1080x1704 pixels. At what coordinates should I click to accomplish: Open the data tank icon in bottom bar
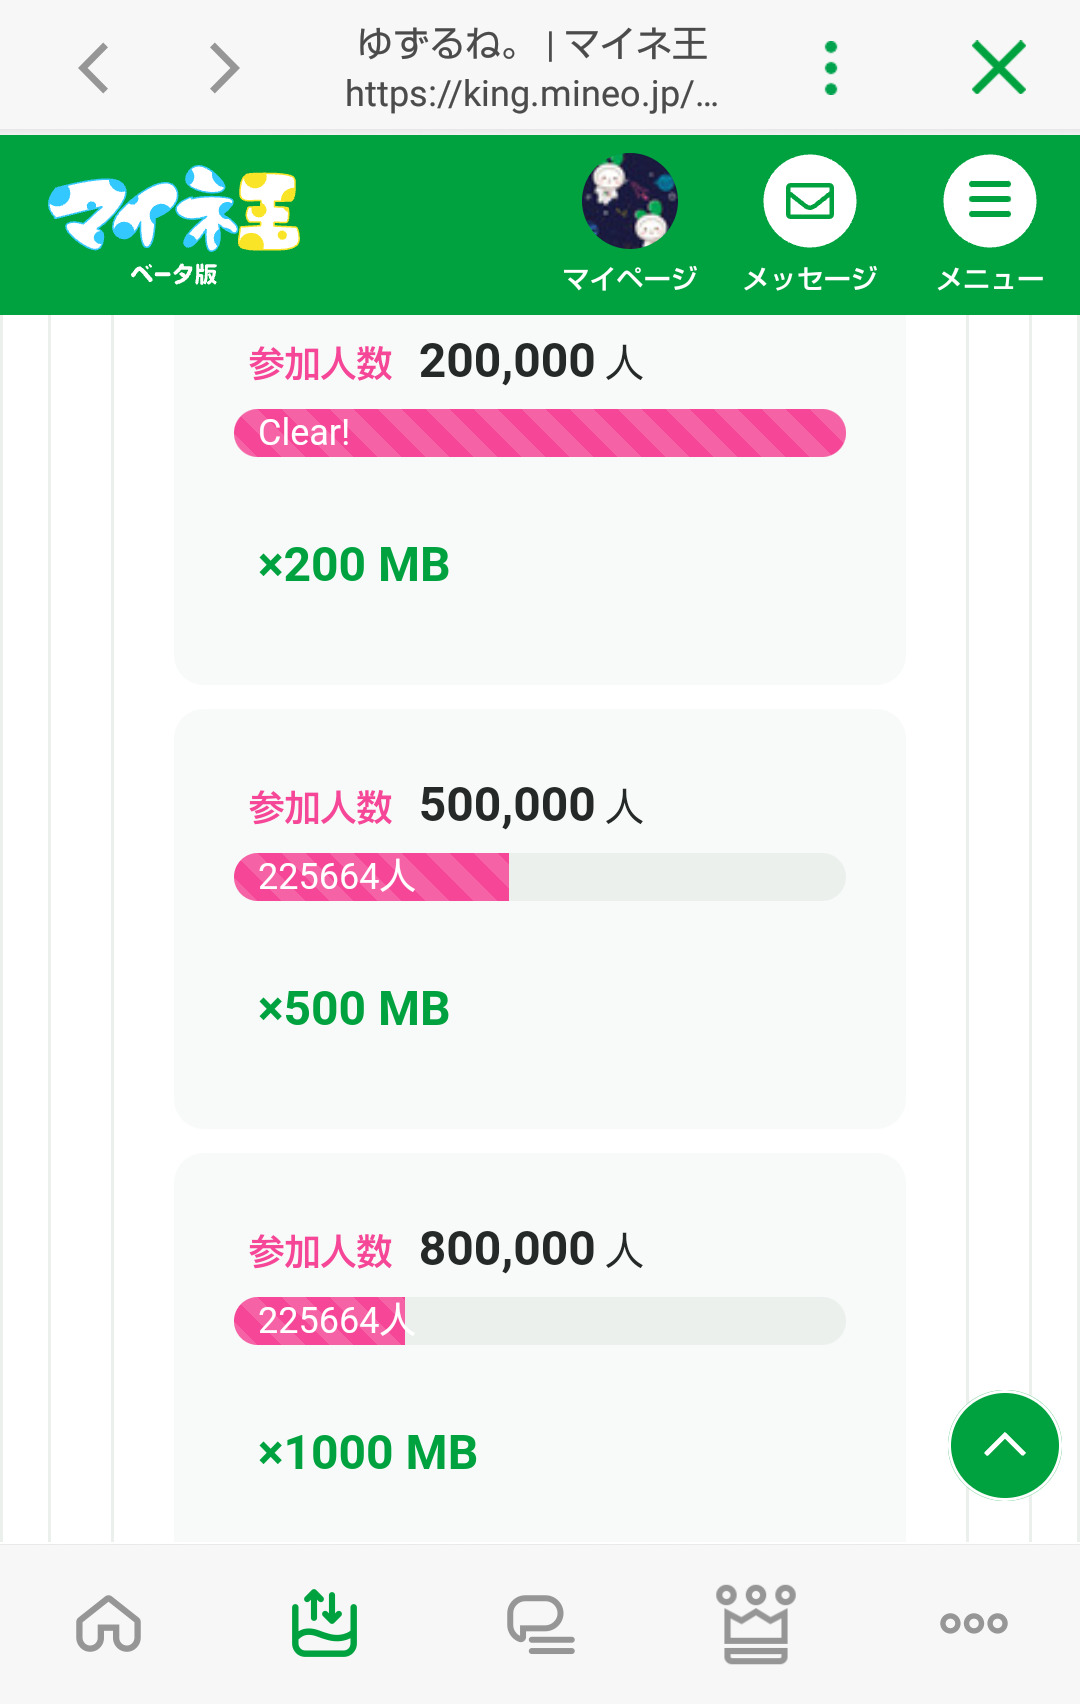[324, 1622]
